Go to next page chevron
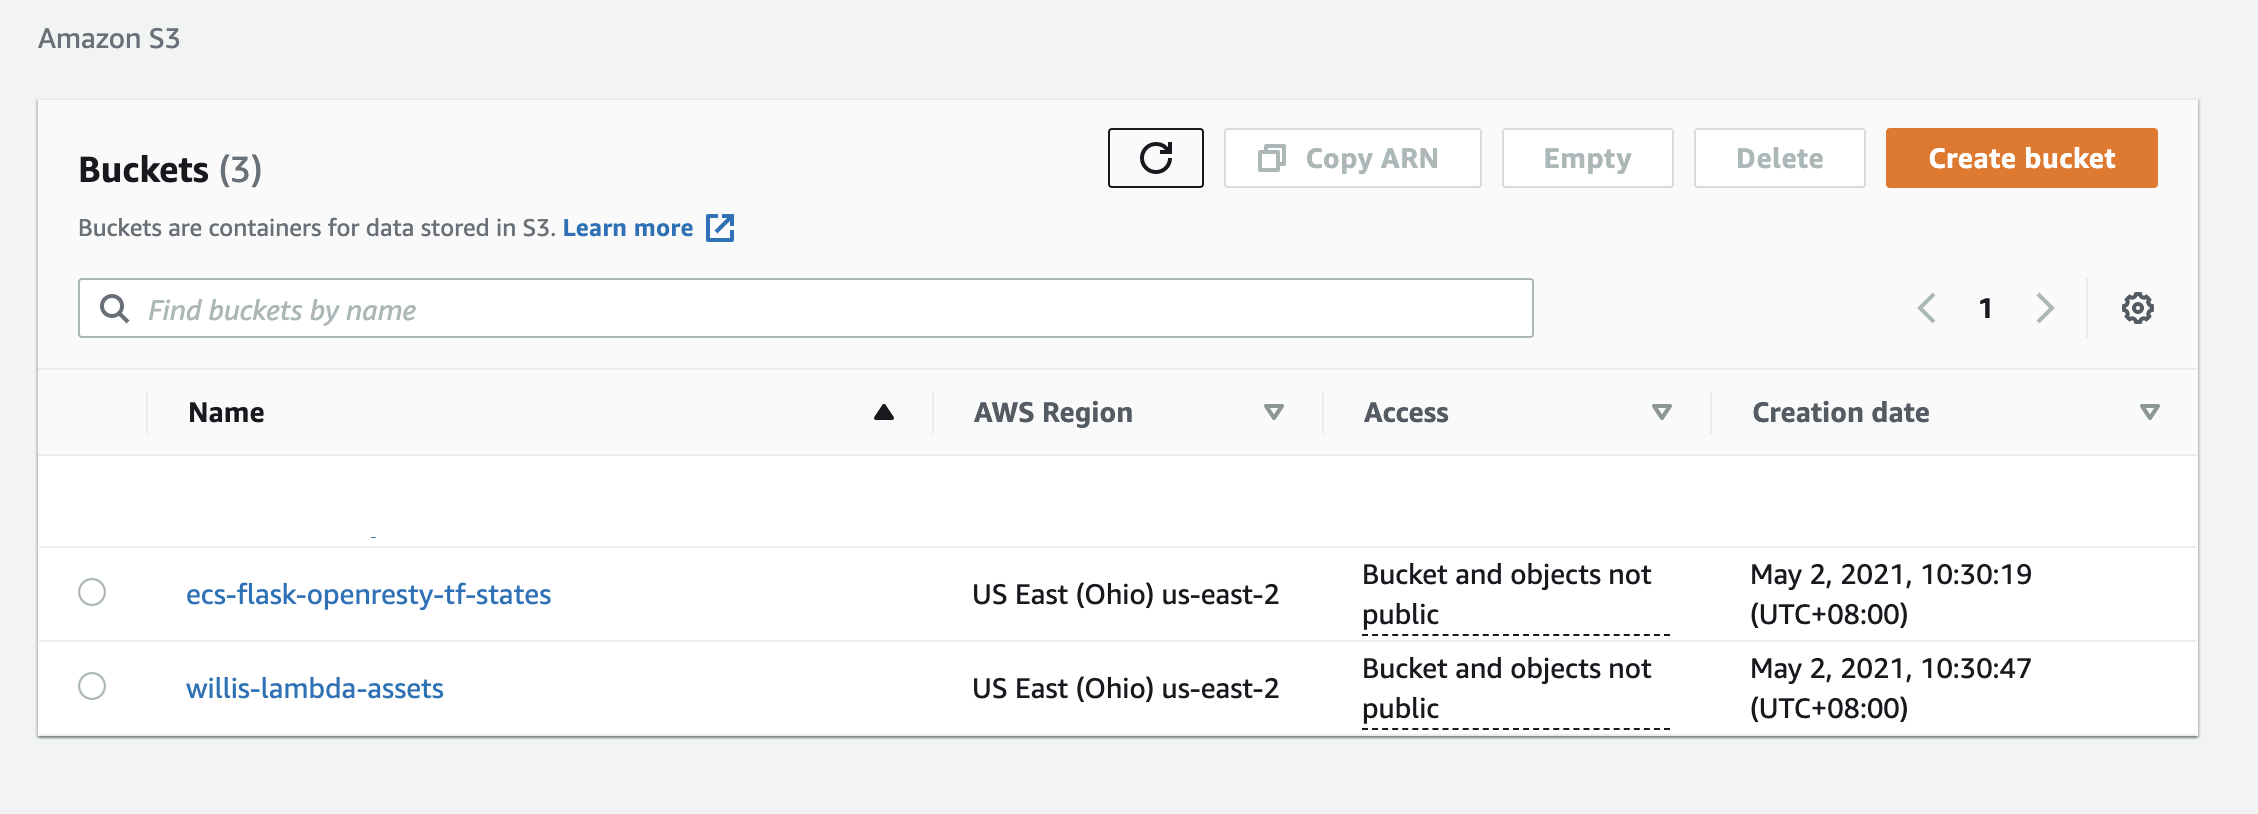The height and width of the screenshot is (814, 2258). (2045, 308)
